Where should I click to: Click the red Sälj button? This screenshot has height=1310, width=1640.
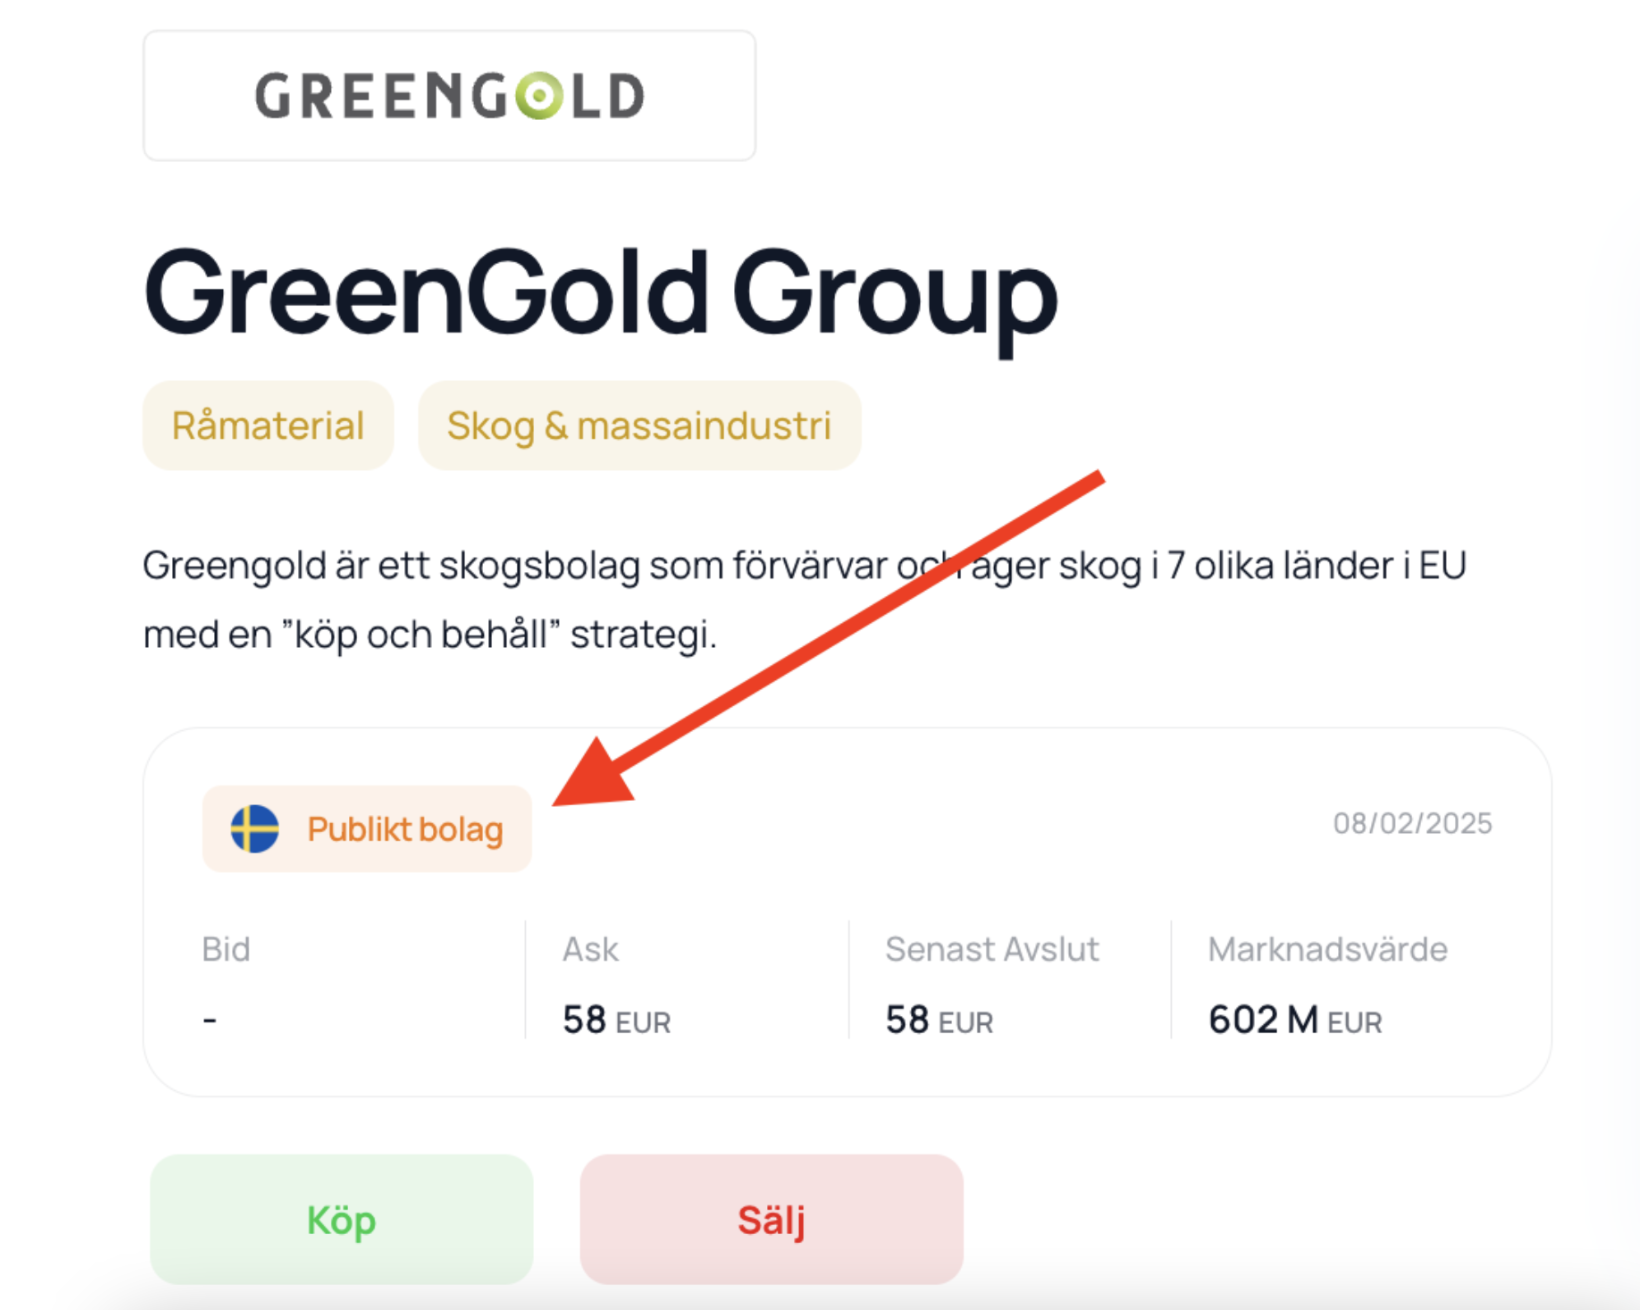point(772,1220)
